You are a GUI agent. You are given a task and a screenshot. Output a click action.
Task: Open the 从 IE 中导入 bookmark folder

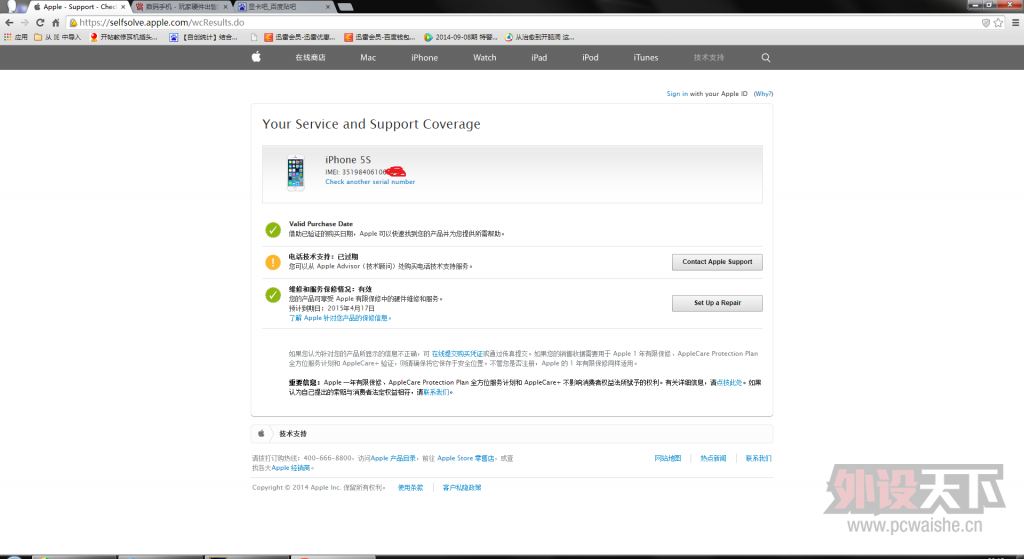point(57,37)
